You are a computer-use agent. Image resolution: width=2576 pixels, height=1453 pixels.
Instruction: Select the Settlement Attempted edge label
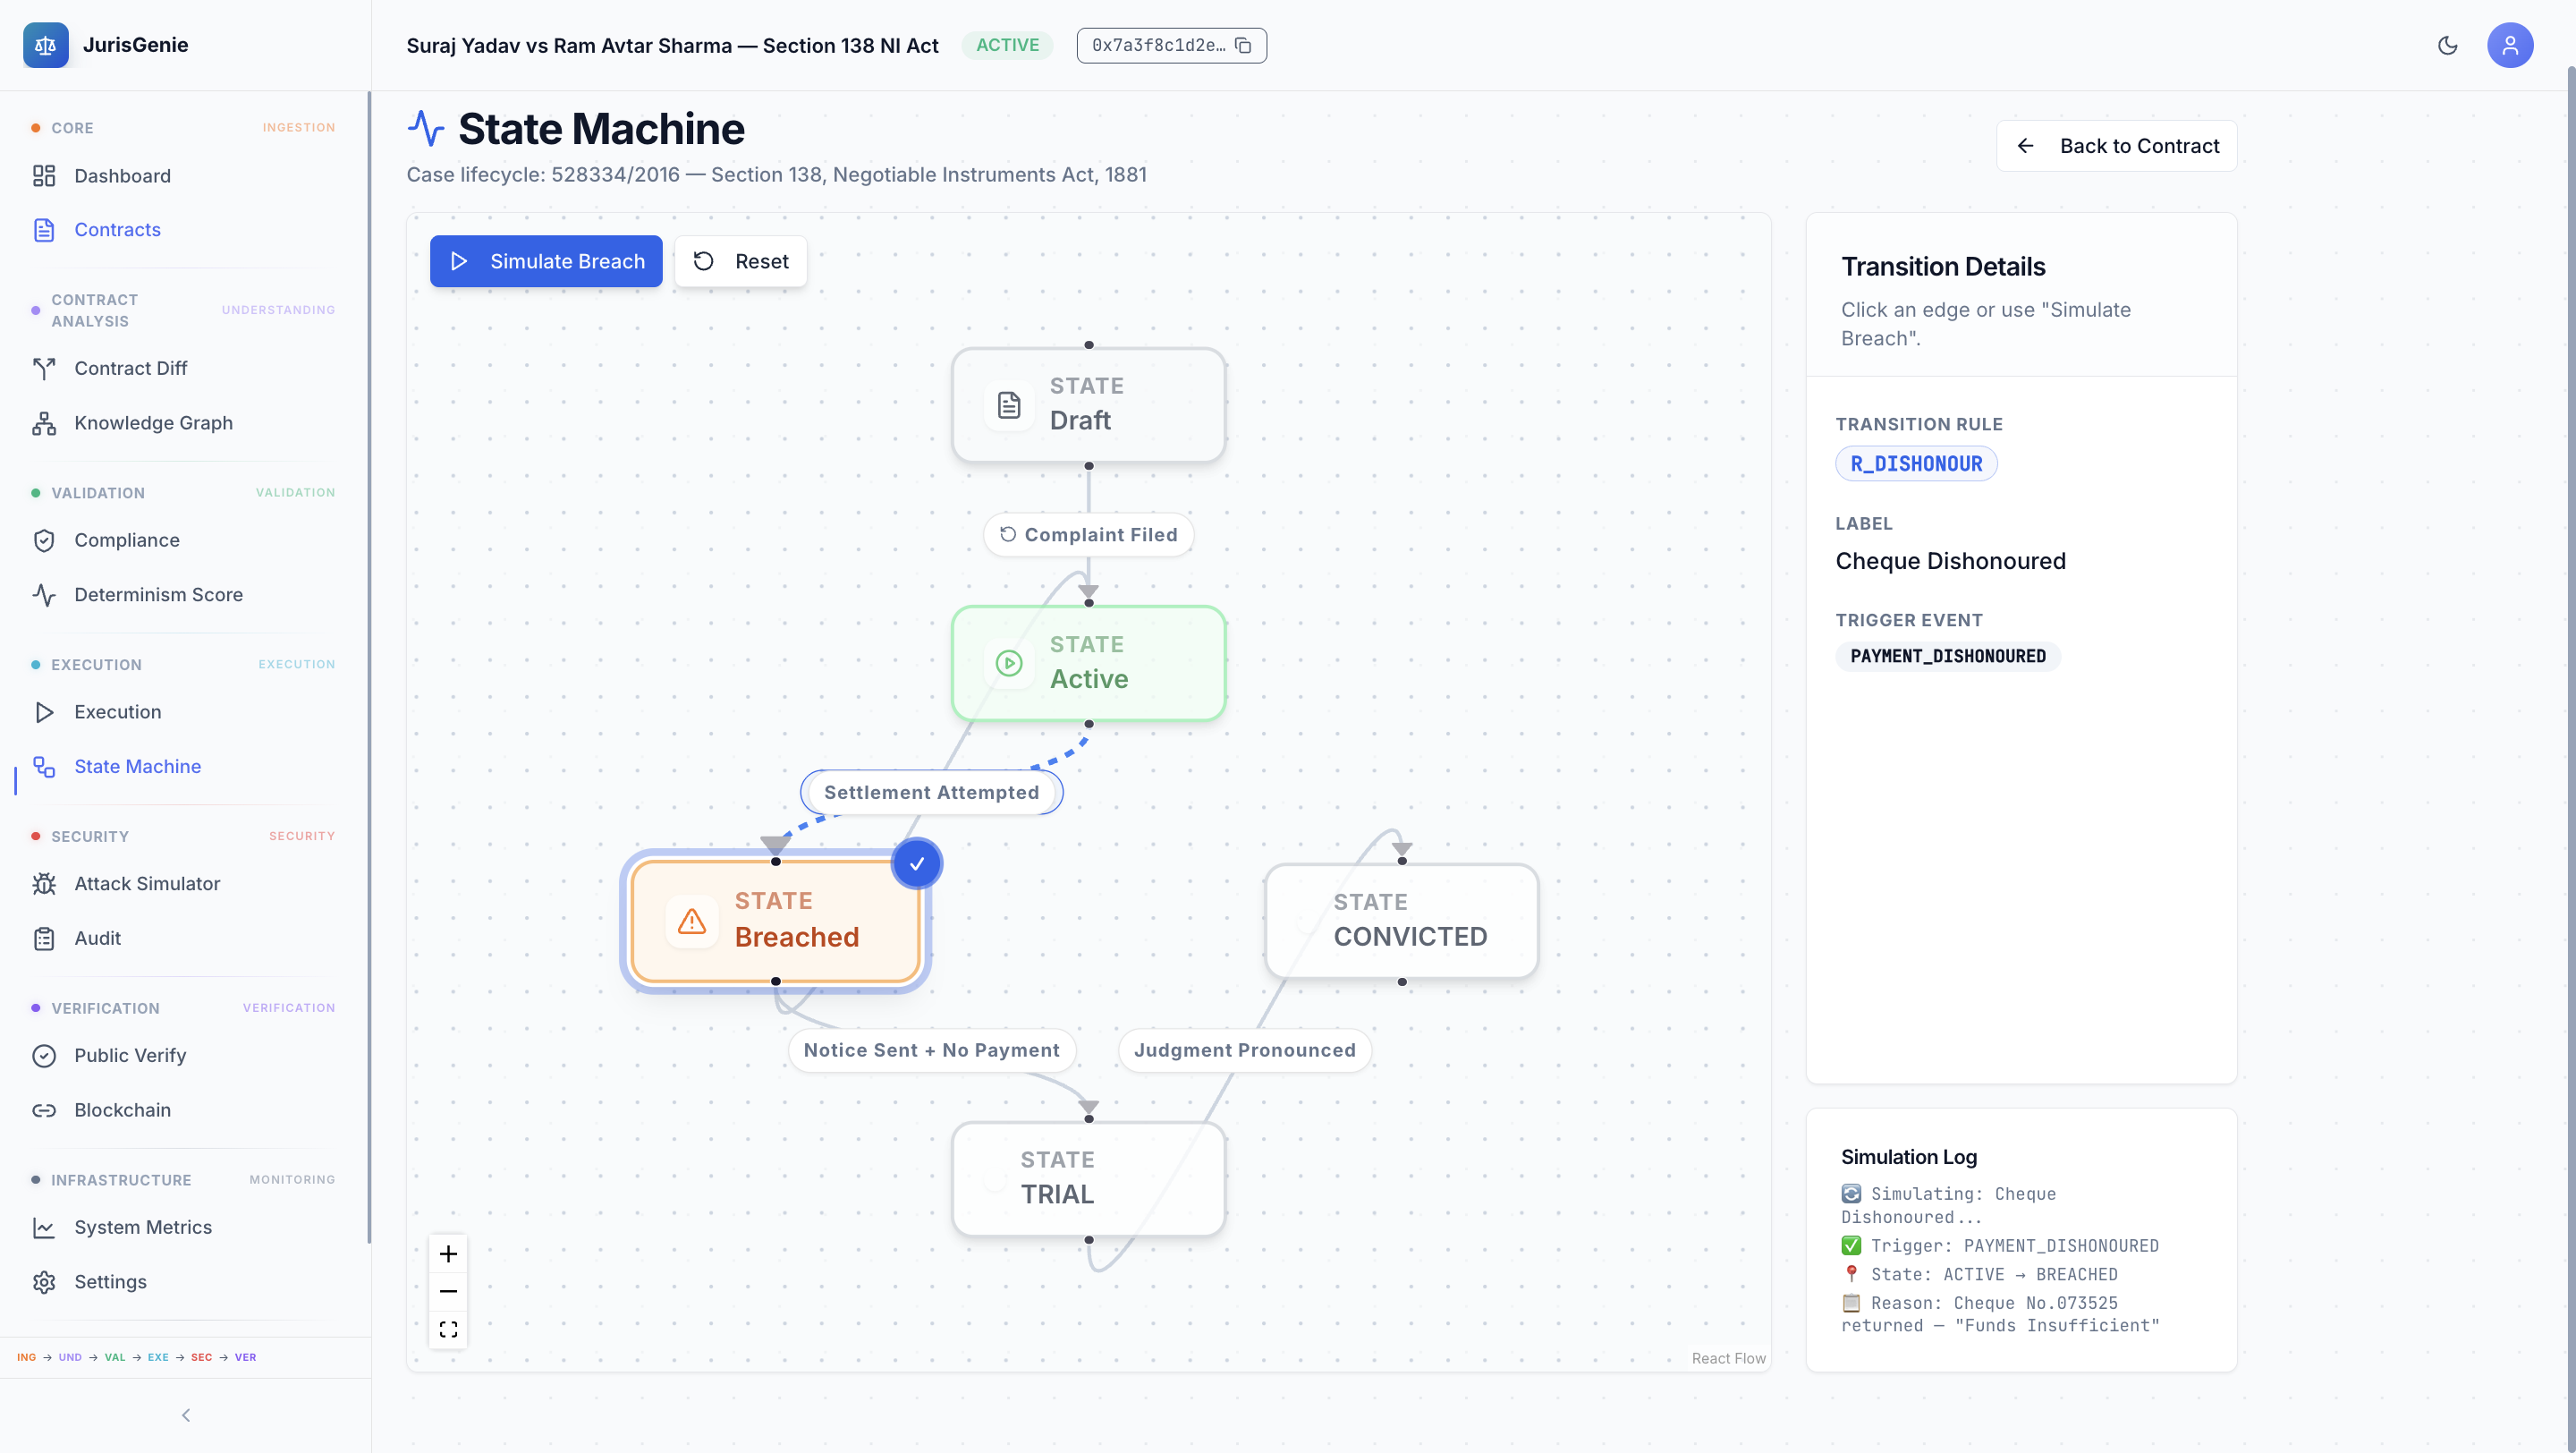pyautogui.click(x=931, y=792)
